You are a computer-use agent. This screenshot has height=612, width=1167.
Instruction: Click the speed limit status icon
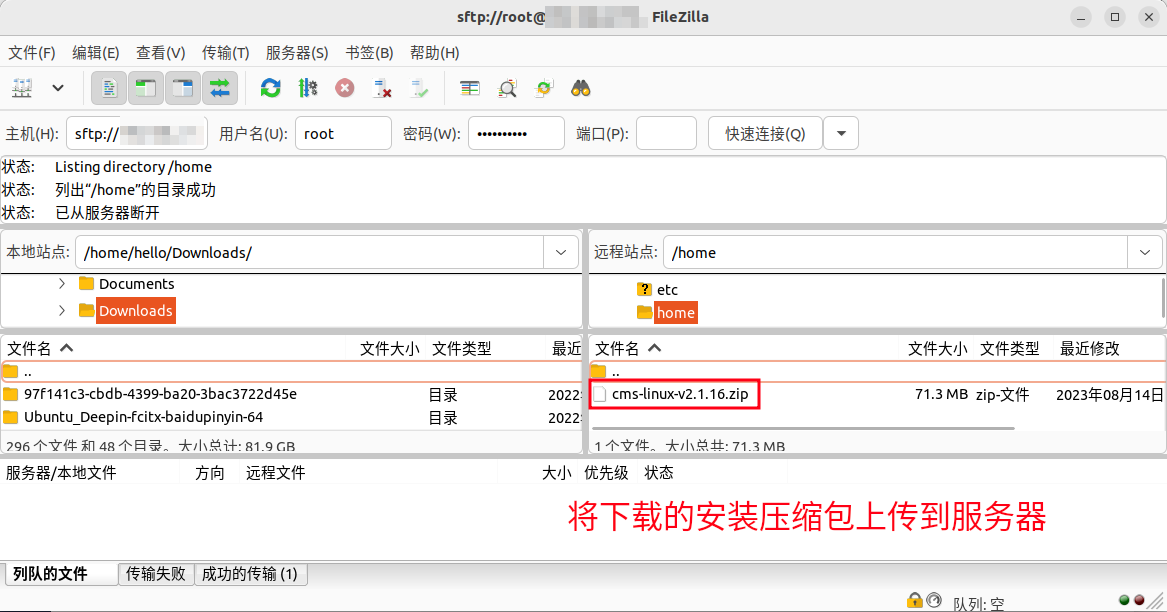point(934,600)
